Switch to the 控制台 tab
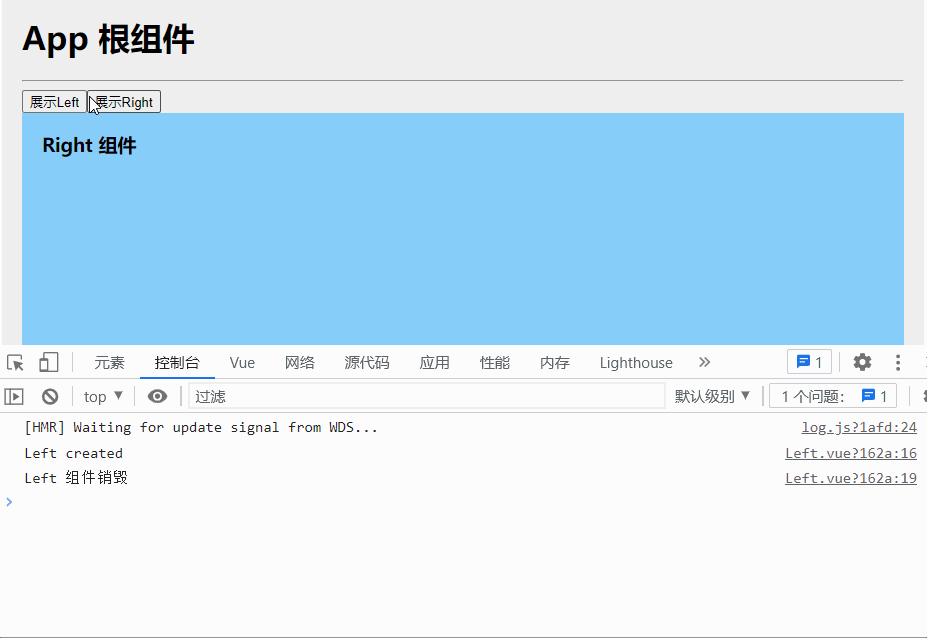This screenshot has height=638, width=927. (177, 362)
